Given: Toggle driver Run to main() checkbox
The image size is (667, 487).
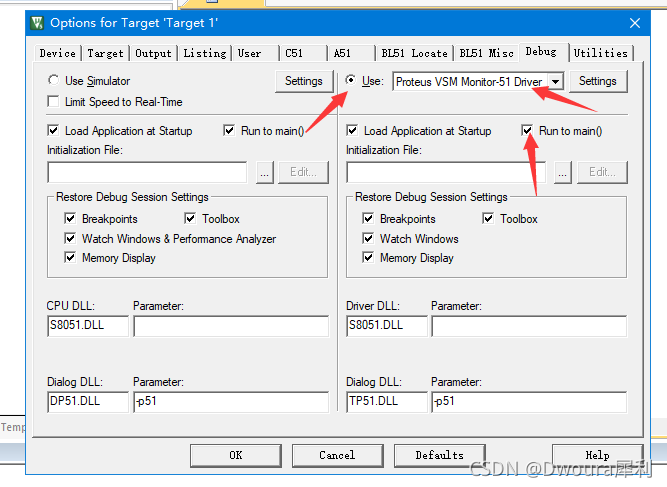Looking at the screenshot, I should (527, 130).
